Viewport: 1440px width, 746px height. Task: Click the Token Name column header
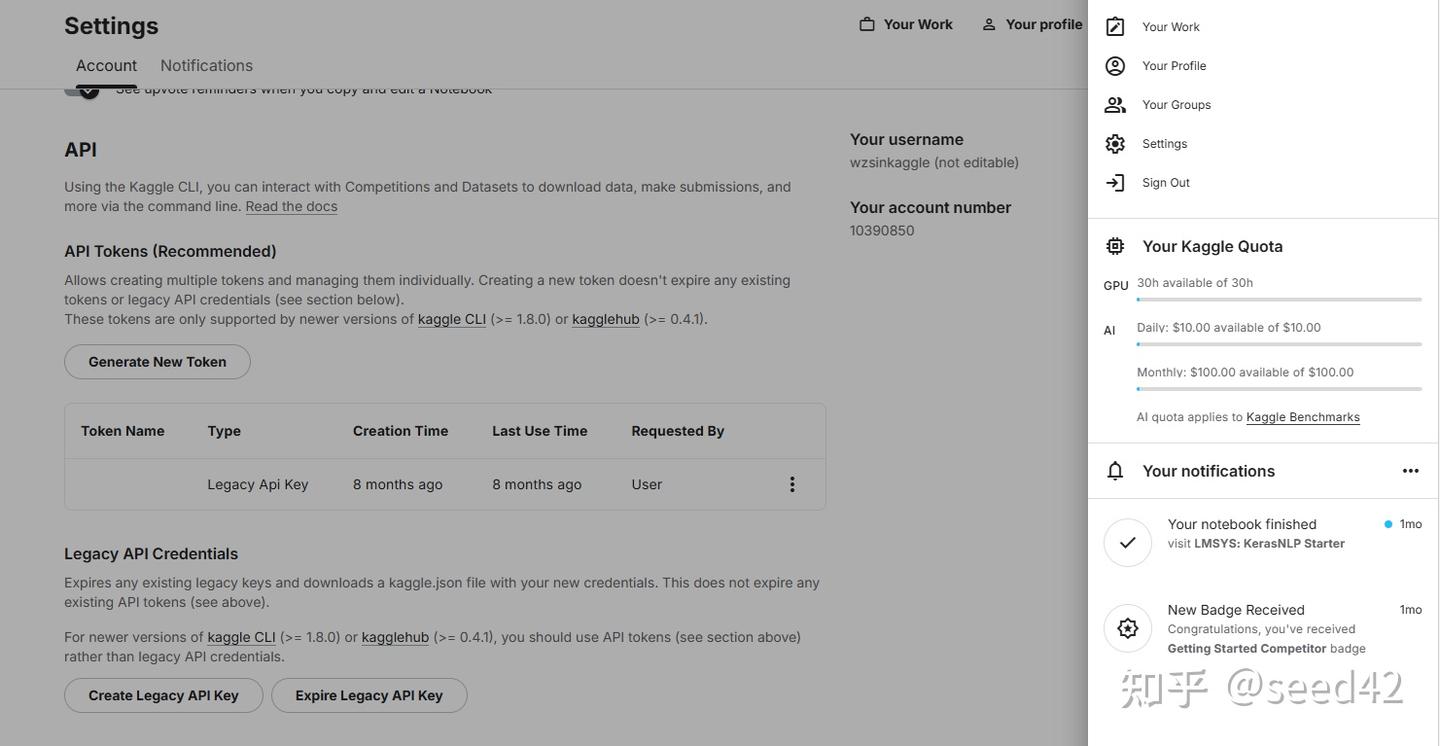coord(123,431)
